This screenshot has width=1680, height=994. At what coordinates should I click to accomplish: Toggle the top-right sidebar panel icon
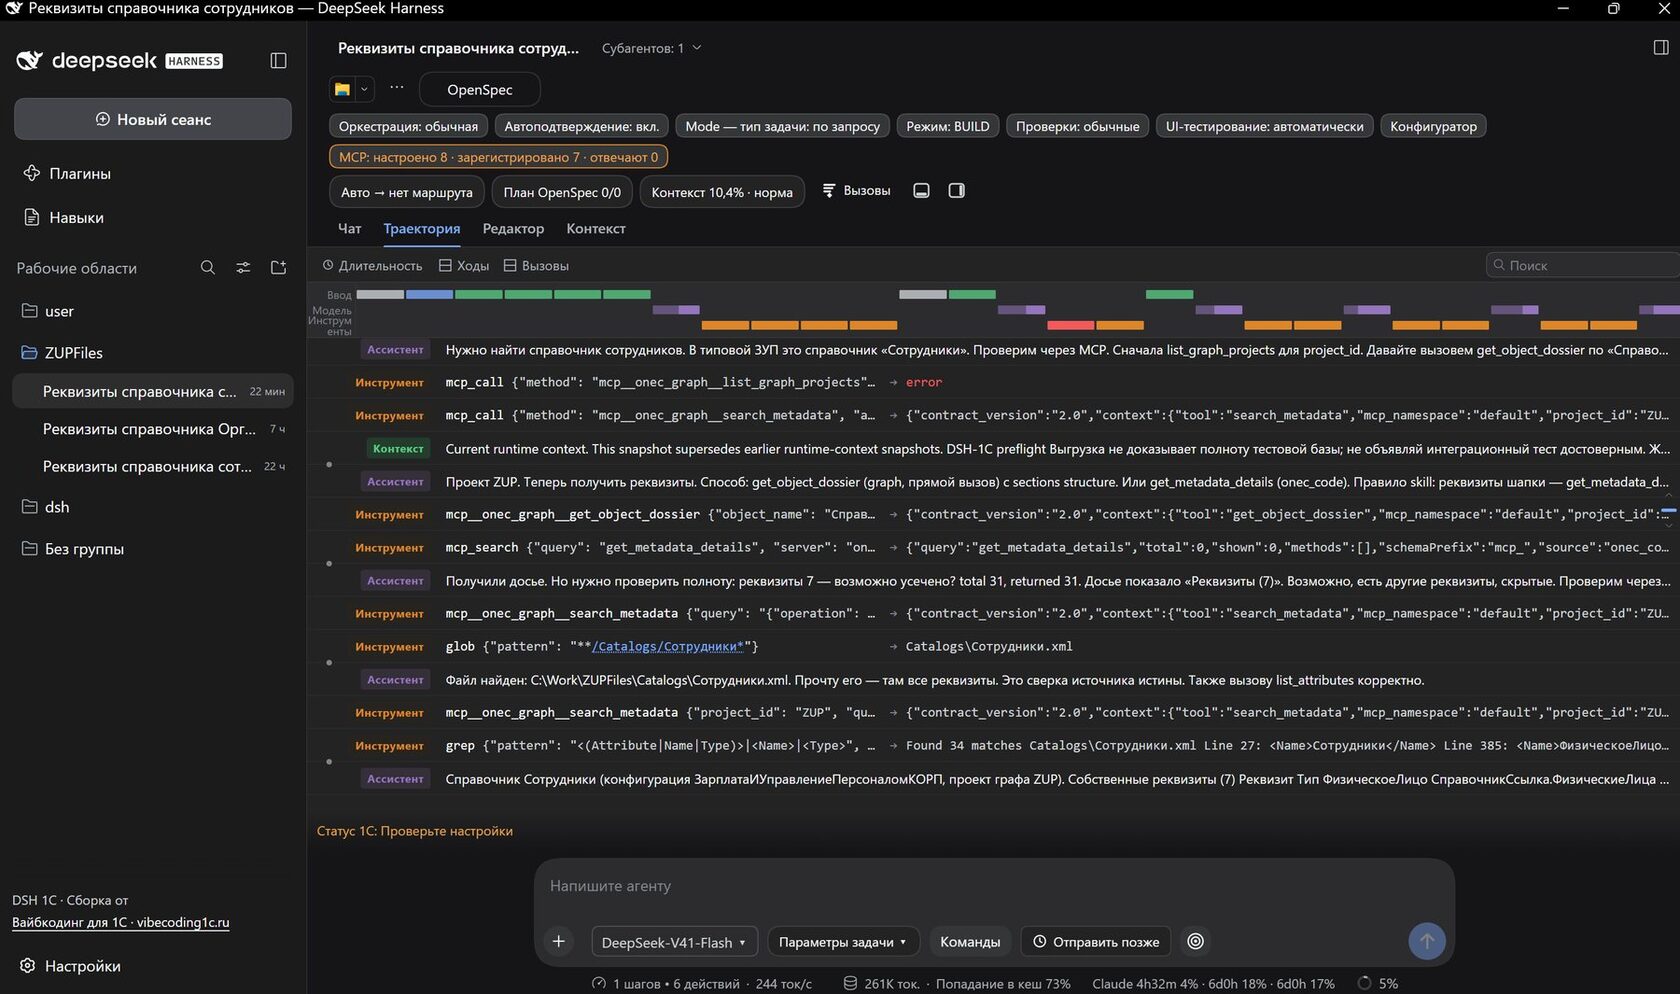click(1661, 48)
